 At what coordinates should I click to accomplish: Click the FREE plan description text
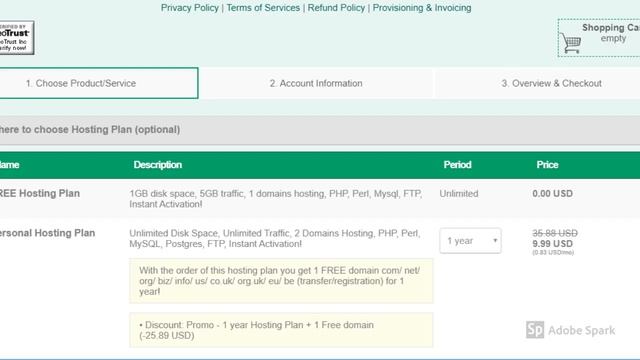click(276, 199)
